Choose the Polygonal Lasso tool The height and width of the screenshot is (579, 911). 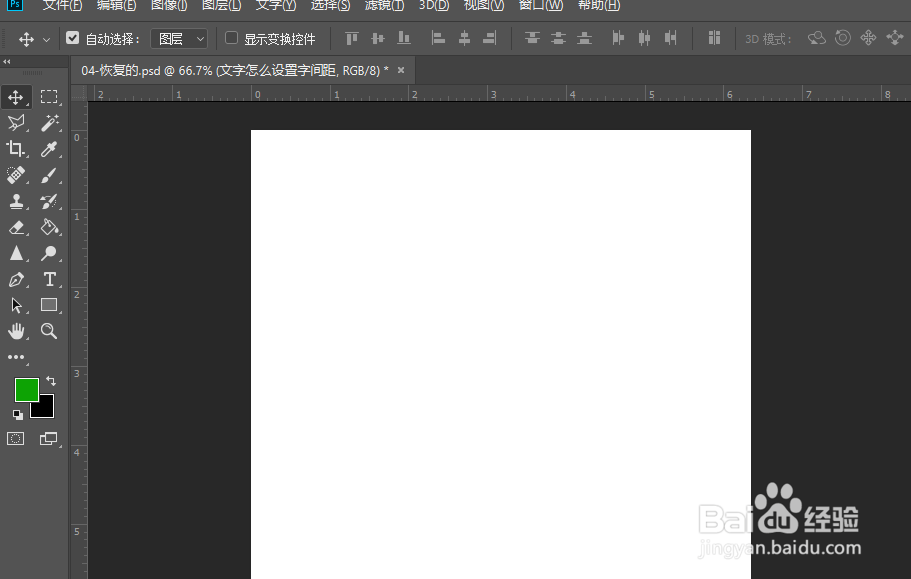16,123
